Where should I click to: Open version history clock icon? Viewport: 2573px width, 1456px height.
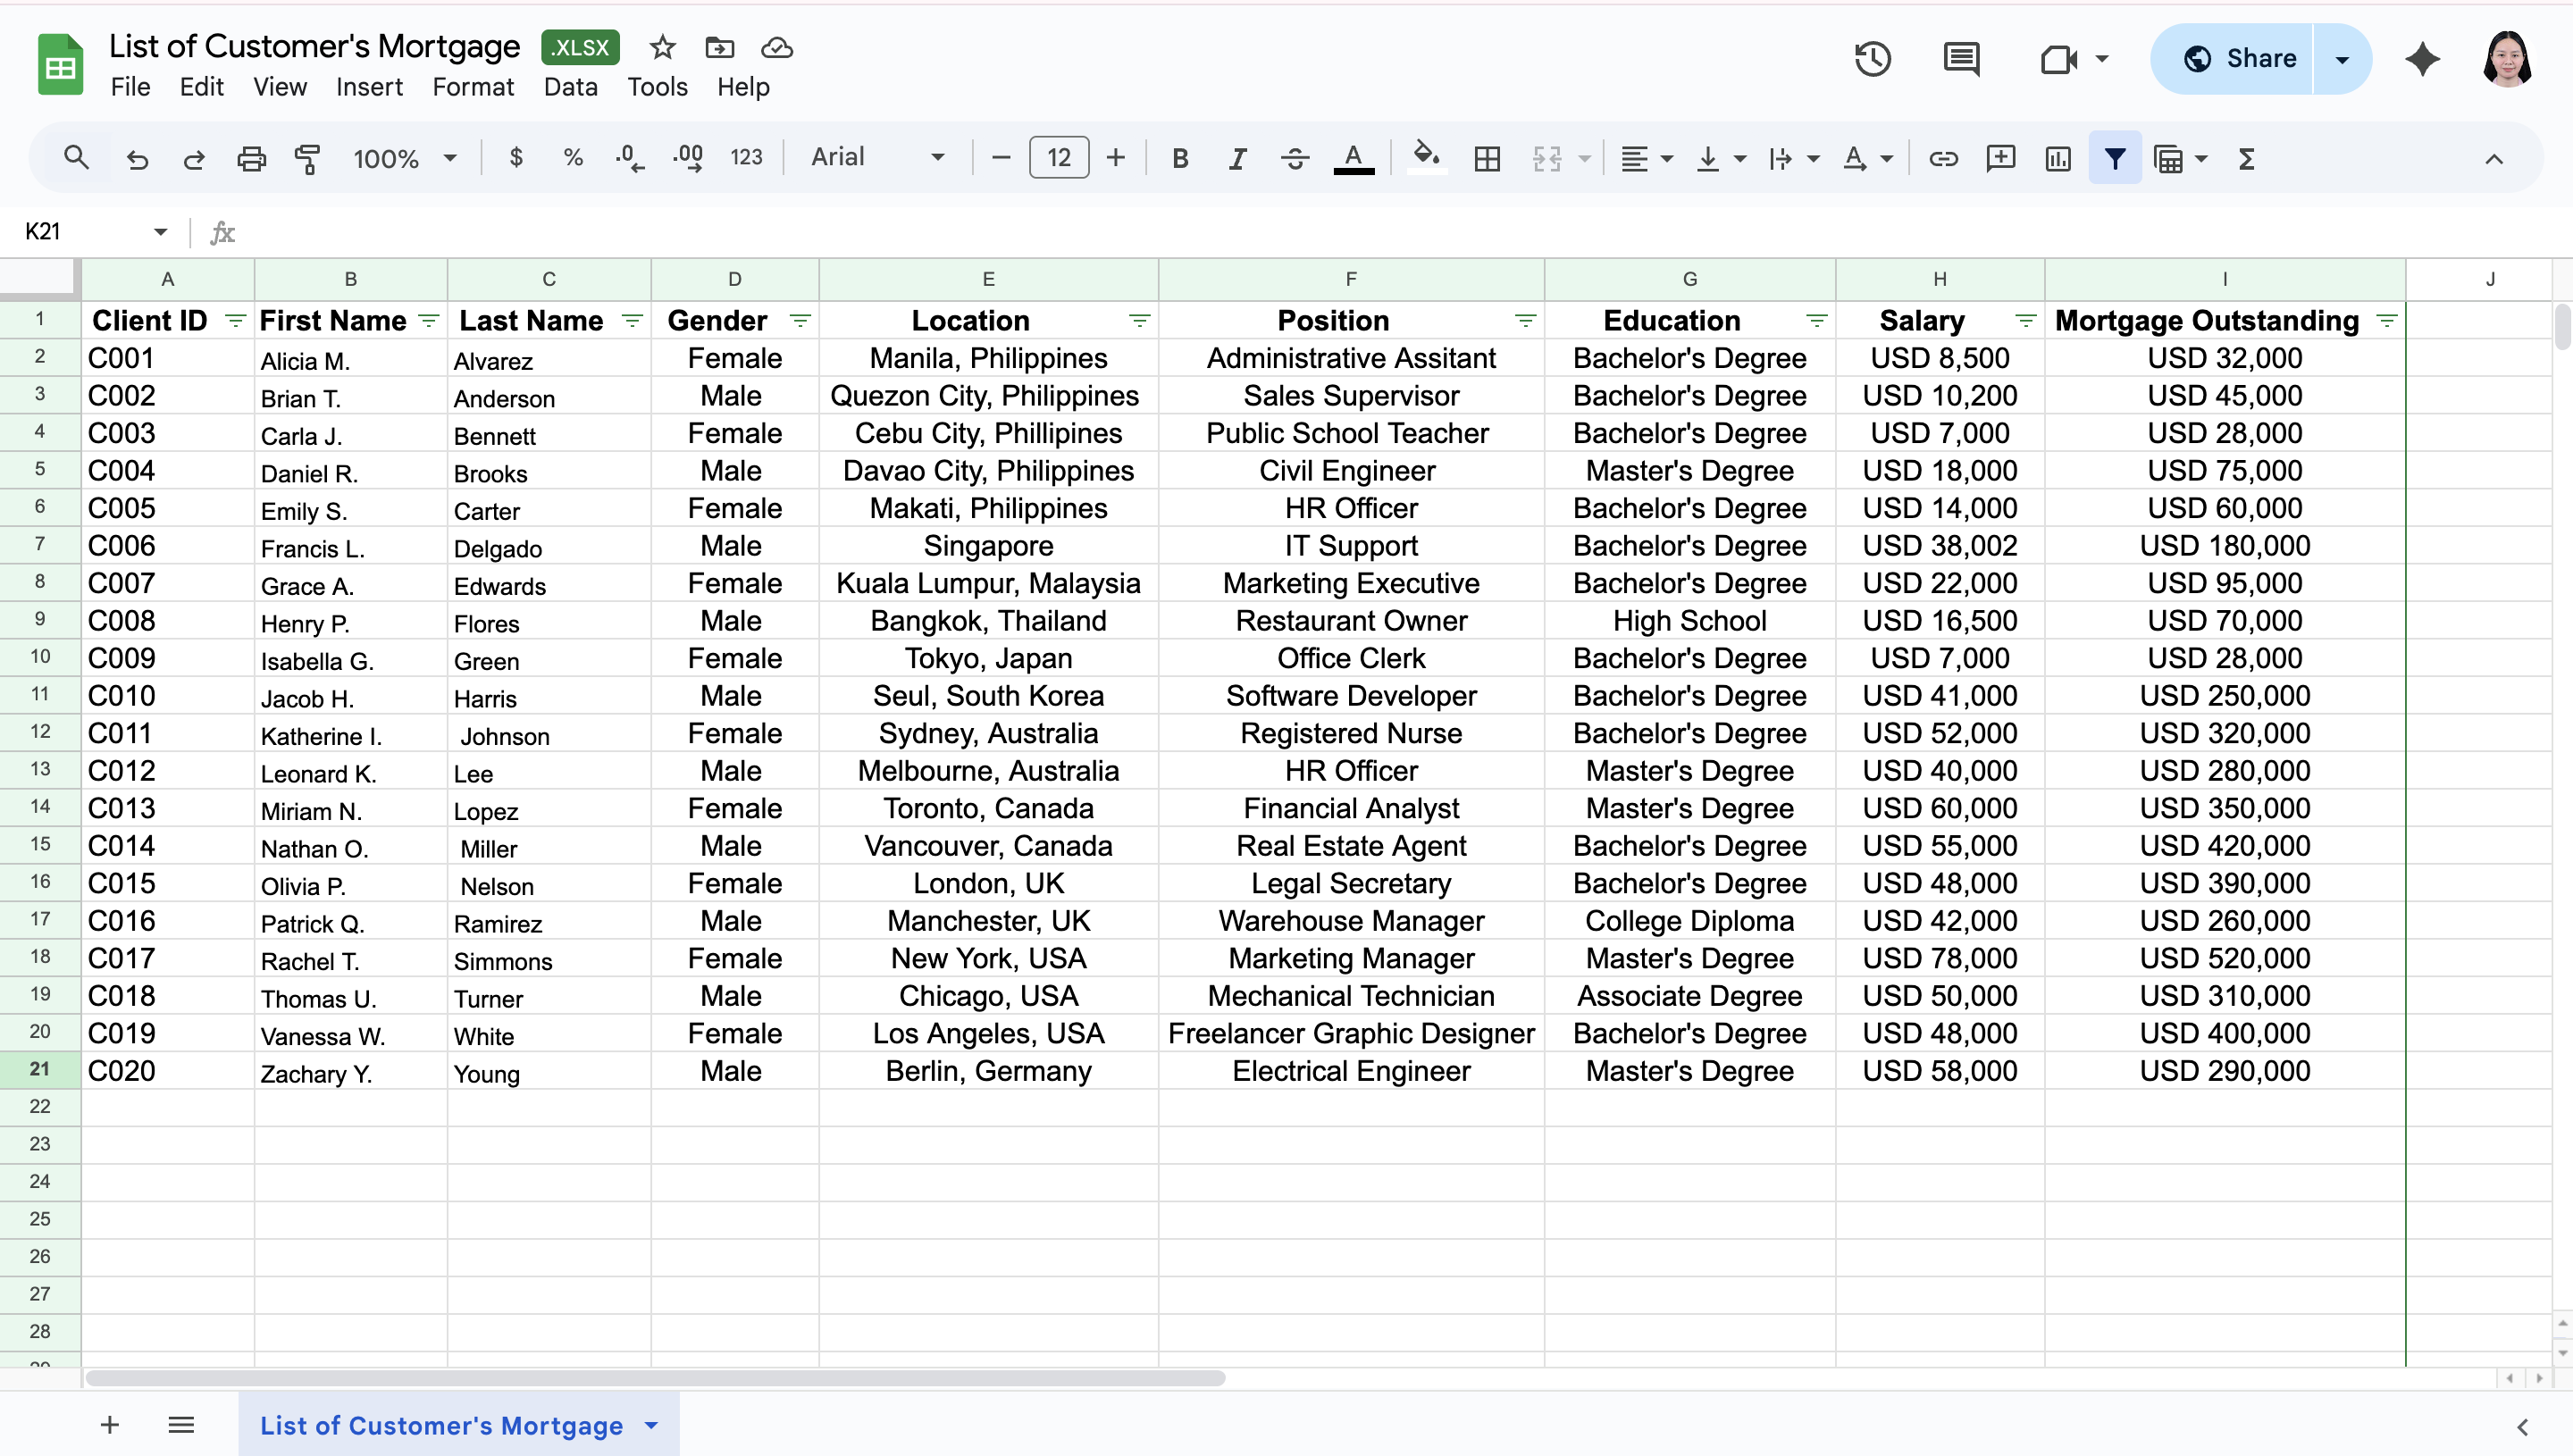coord(1872,59)
